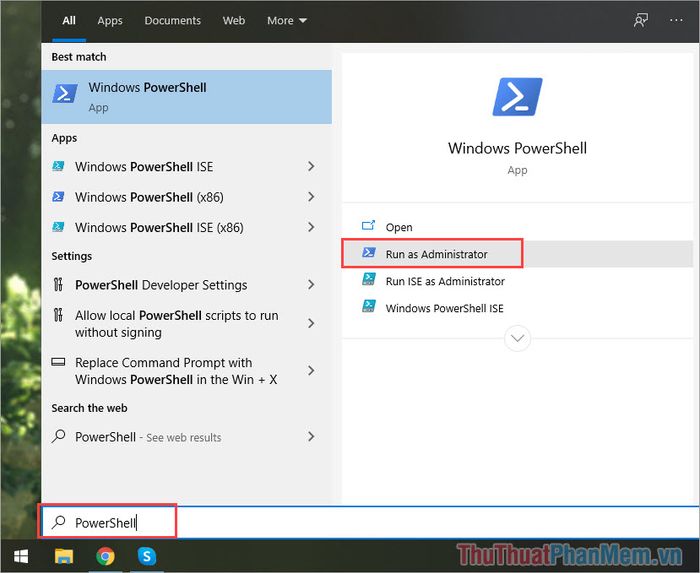700x573 pixels.
Task: Expand the More filter dropdown
Action: click(287, 20)
